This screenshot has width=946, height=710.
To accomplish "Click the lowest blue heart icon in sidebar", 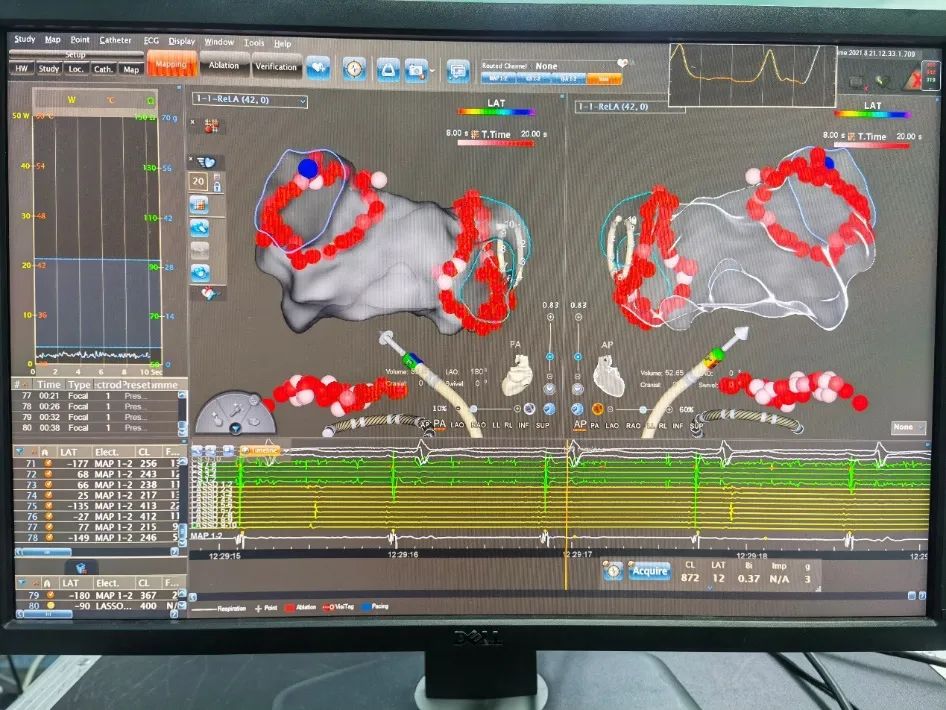I will coord(200,273).
